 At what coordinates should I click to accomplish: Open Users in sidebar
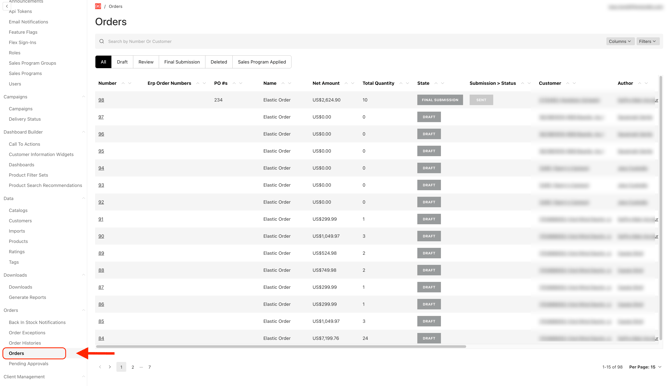tap(15, 84)
